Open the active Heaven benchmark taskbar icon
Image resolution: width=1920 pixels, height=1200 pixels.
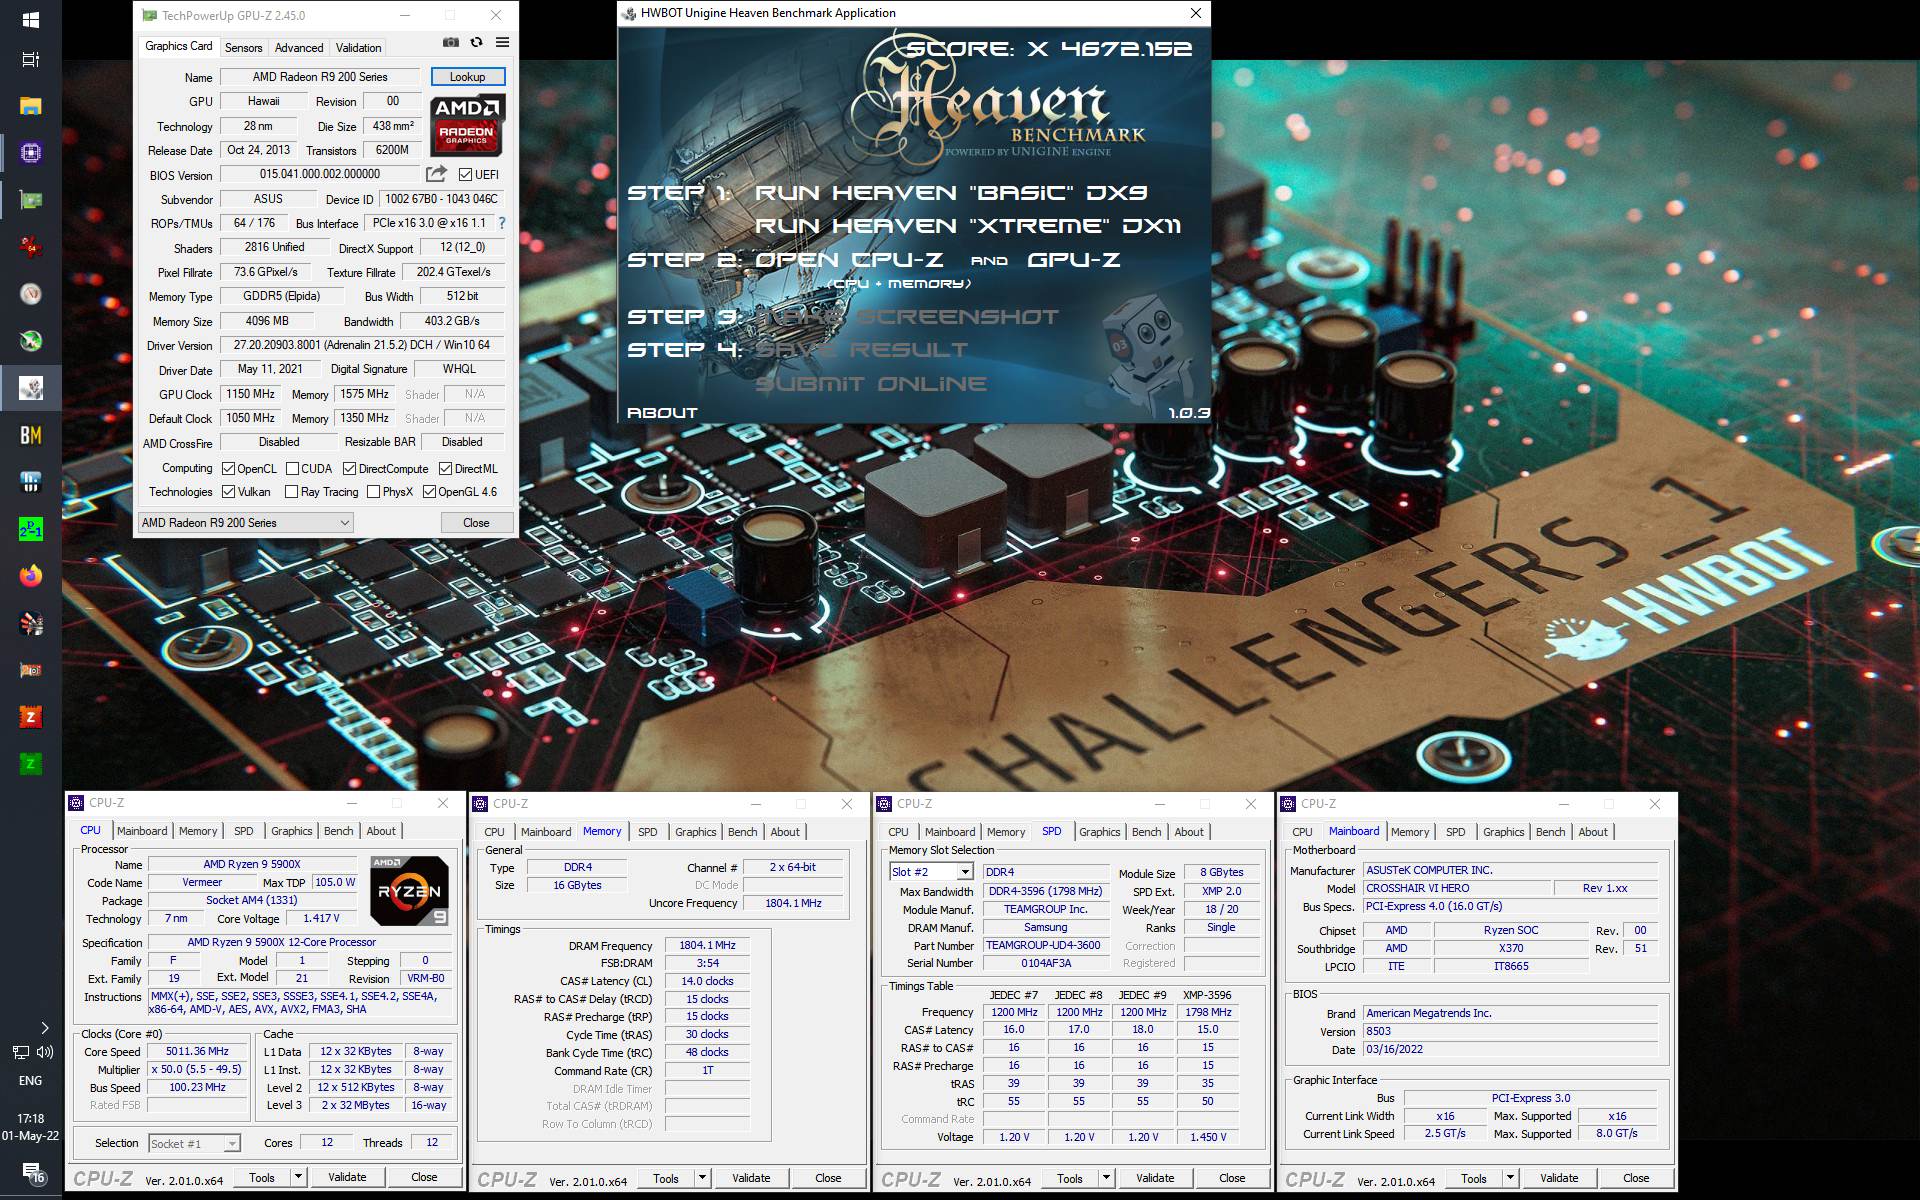click(x=30, y=388)
